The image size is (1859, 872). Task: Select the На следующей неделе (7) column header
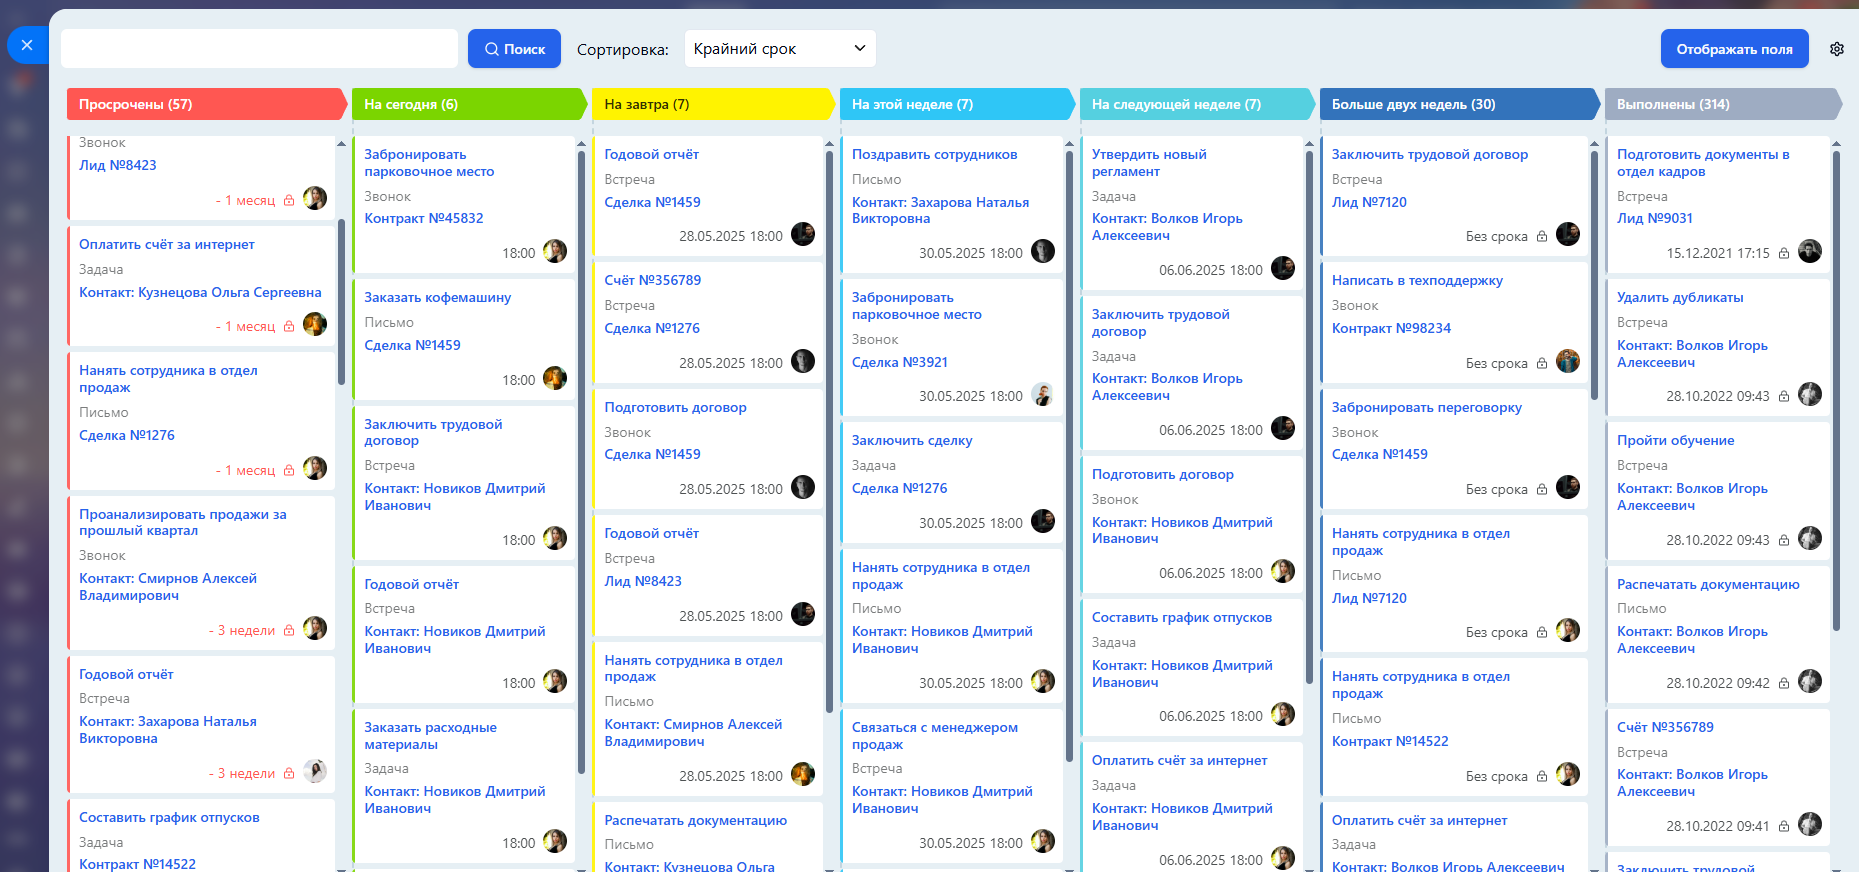[1198, 104]
